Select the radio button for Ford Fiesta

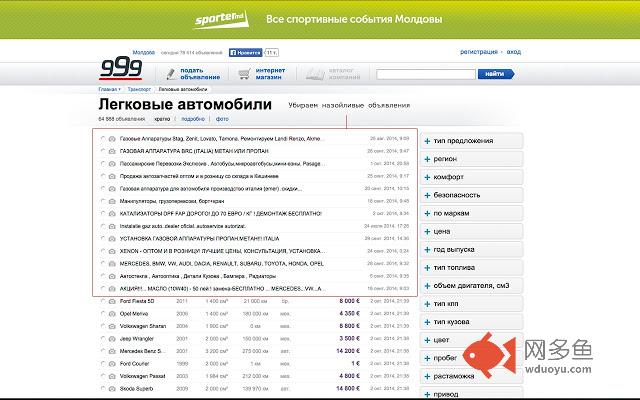coord(103,301)
